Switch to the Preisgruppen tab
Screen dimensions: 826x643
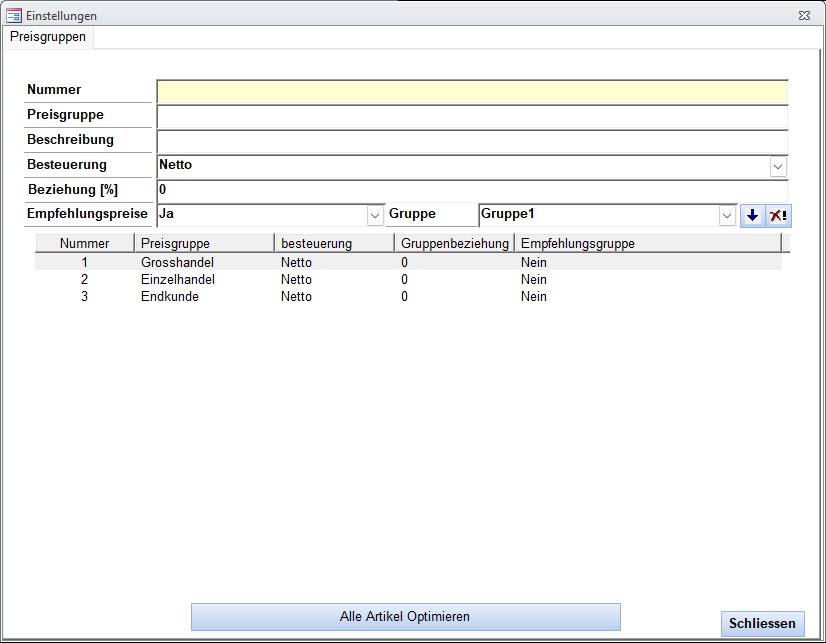tap(48, 37)
